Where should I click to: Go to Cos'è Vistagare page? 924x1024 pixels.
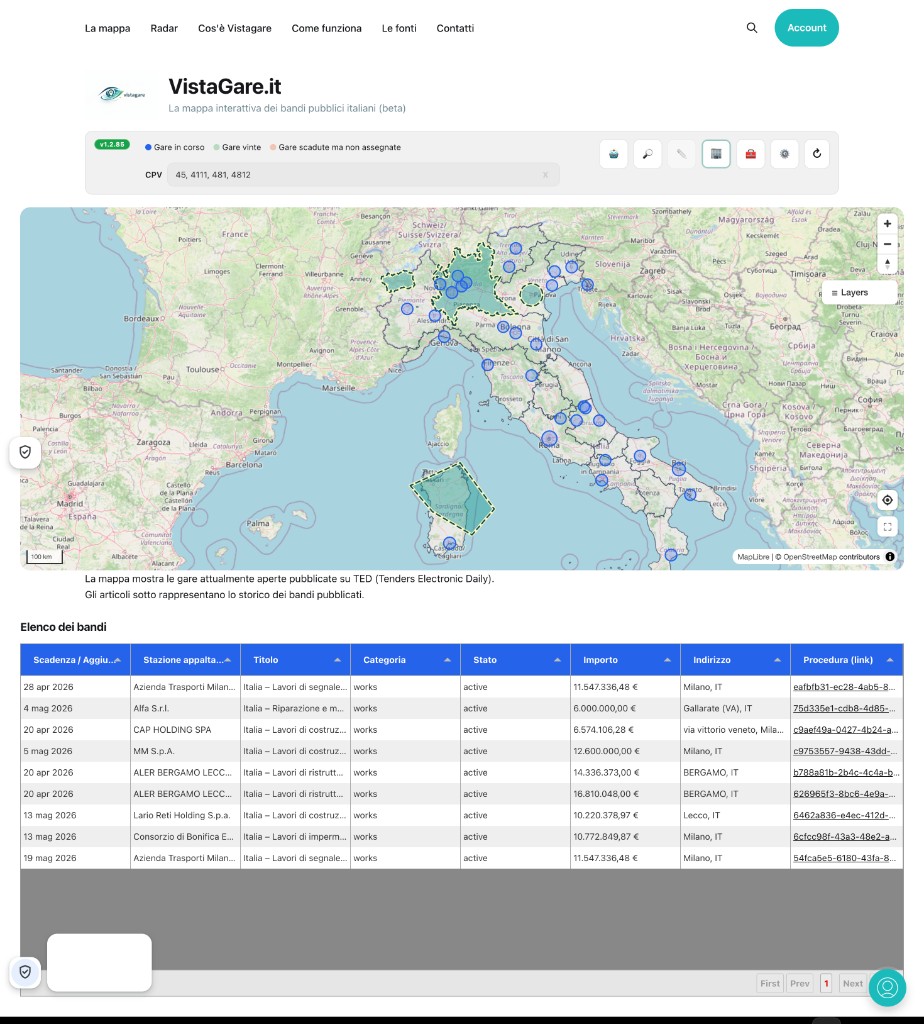(234, 28)
